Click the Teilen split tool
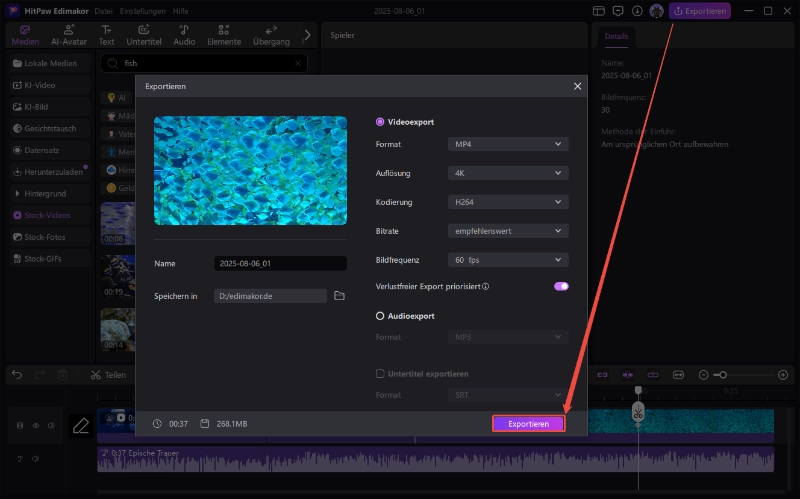 [x=108, y=375]
